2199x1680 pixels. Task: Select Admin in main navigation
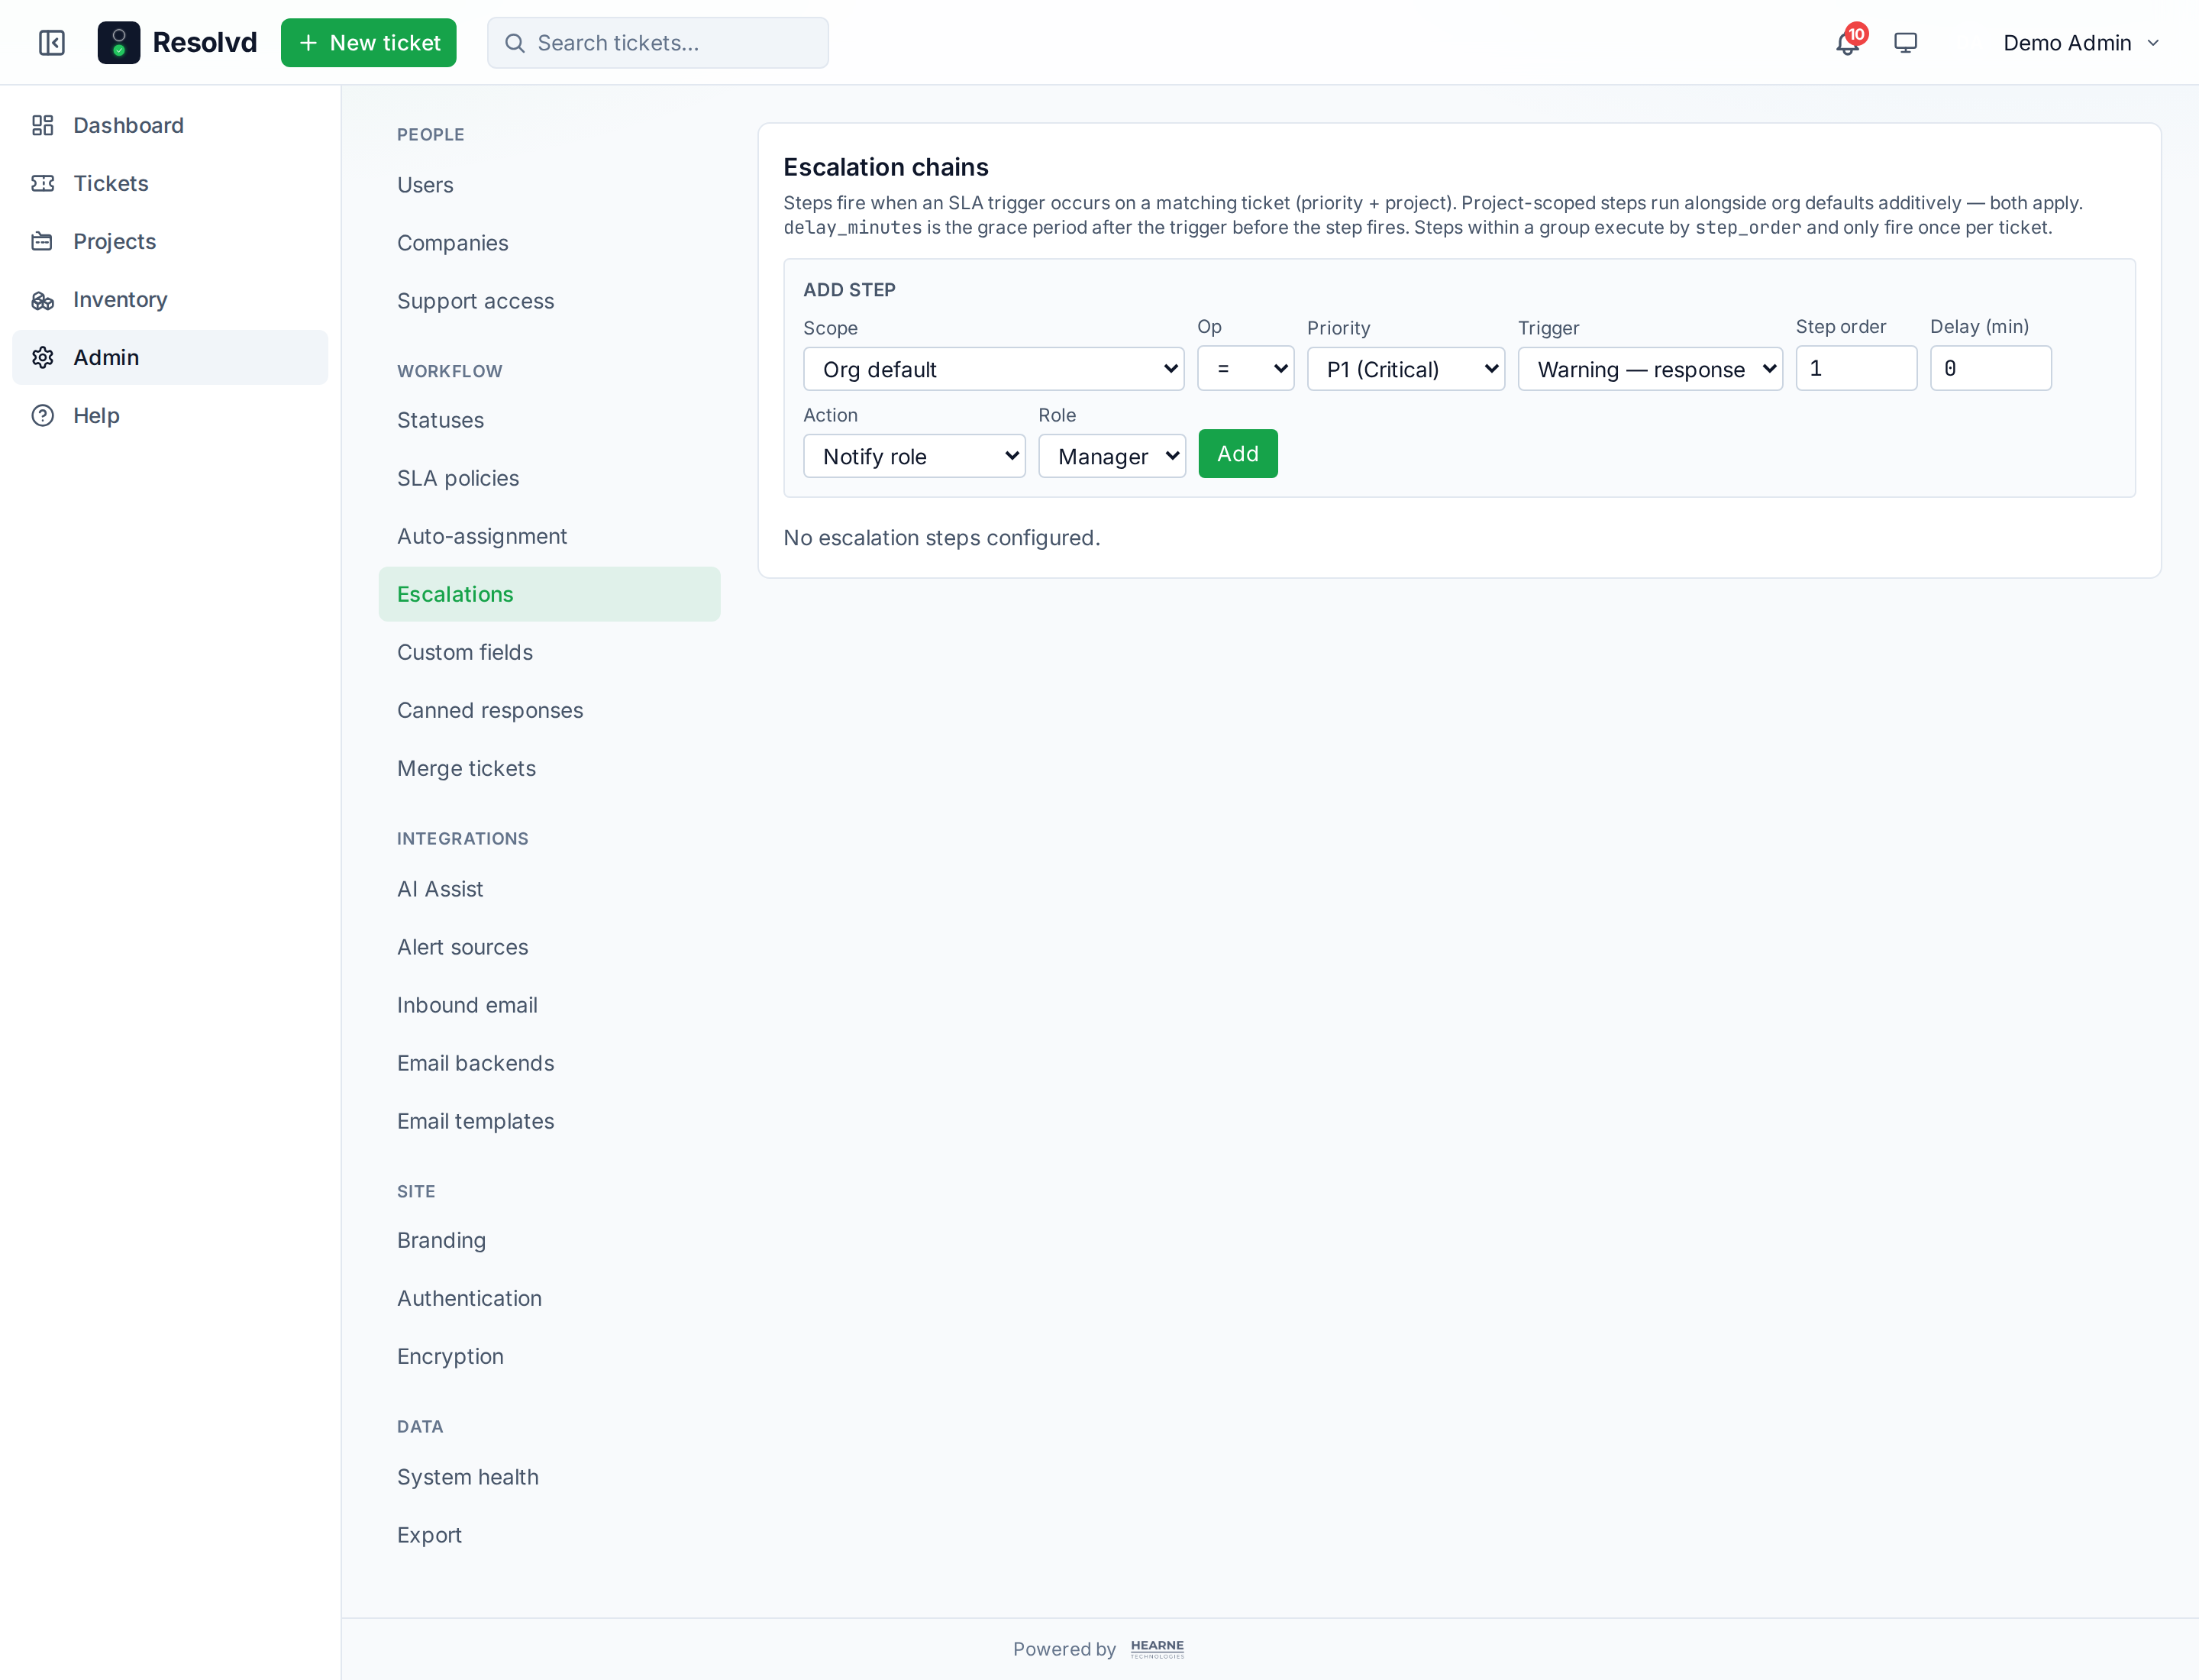coord(170,357)
